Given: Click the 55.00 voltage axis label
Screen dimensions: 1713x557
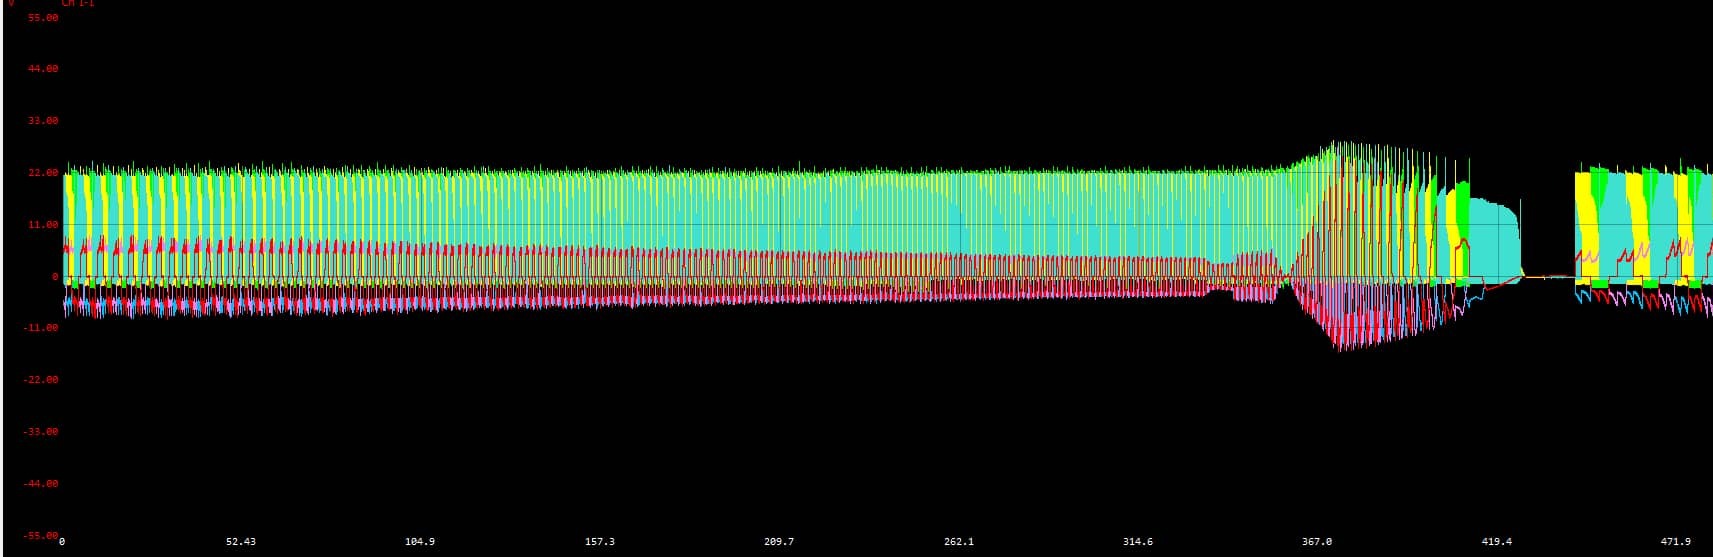Looking at the screenshot, I should click(x=43, y=18).
